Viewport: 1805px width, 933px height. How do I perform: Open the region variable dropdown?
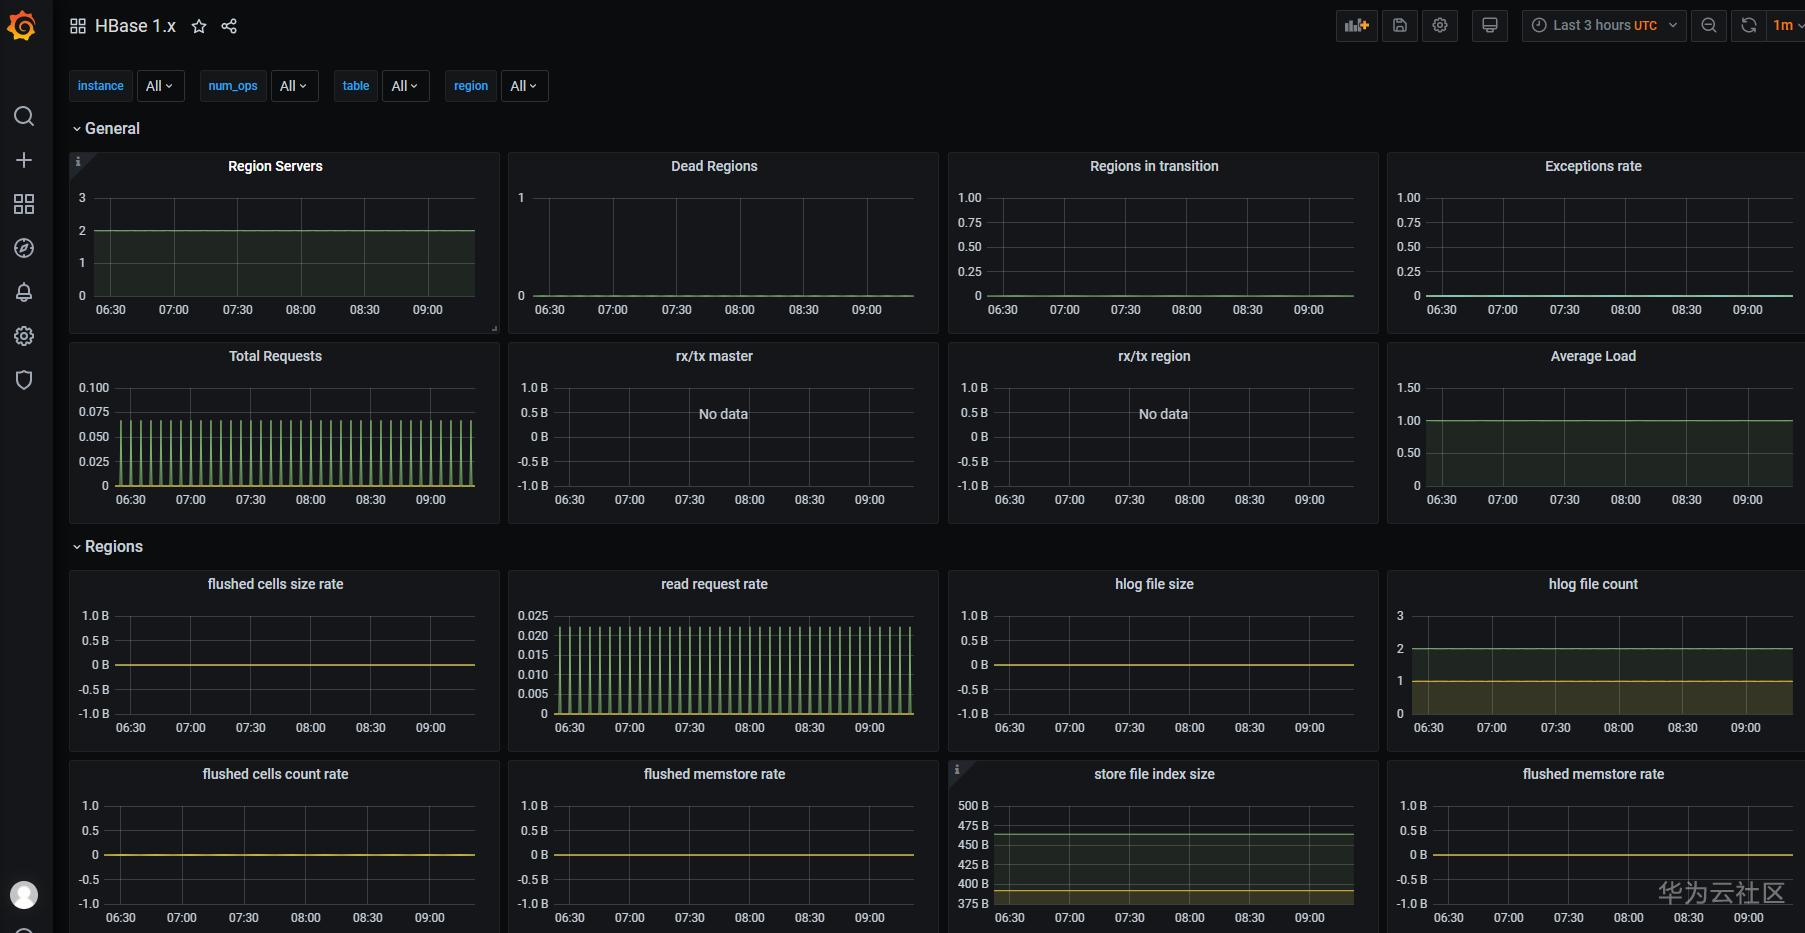click(x=523, y=86)
